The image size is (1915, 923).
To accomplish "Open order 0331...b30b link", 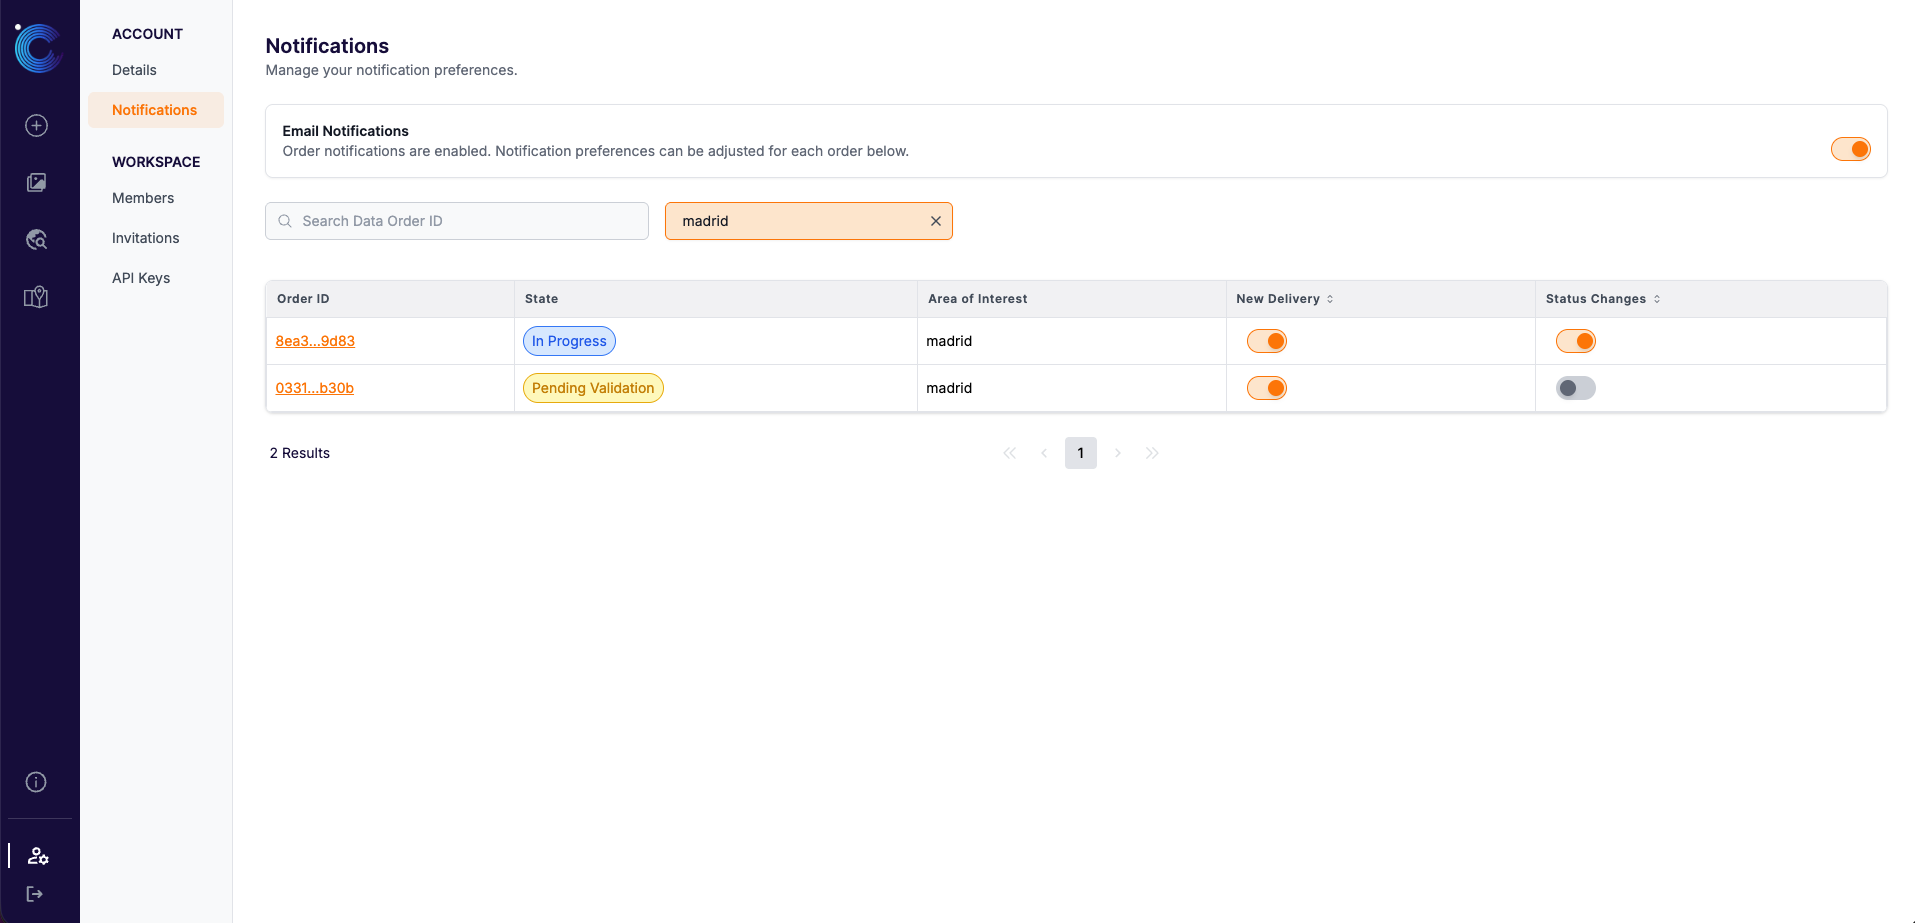I will pos(315,388).
